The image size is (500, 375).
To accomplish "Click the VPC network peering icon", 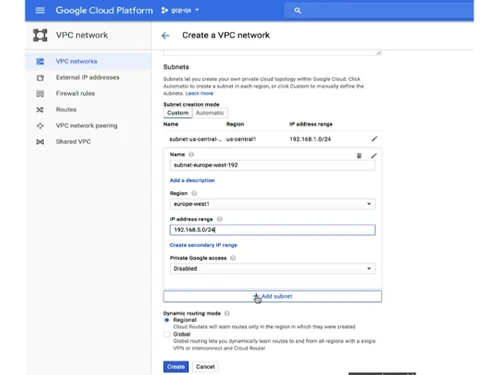I will click(40, 126).
